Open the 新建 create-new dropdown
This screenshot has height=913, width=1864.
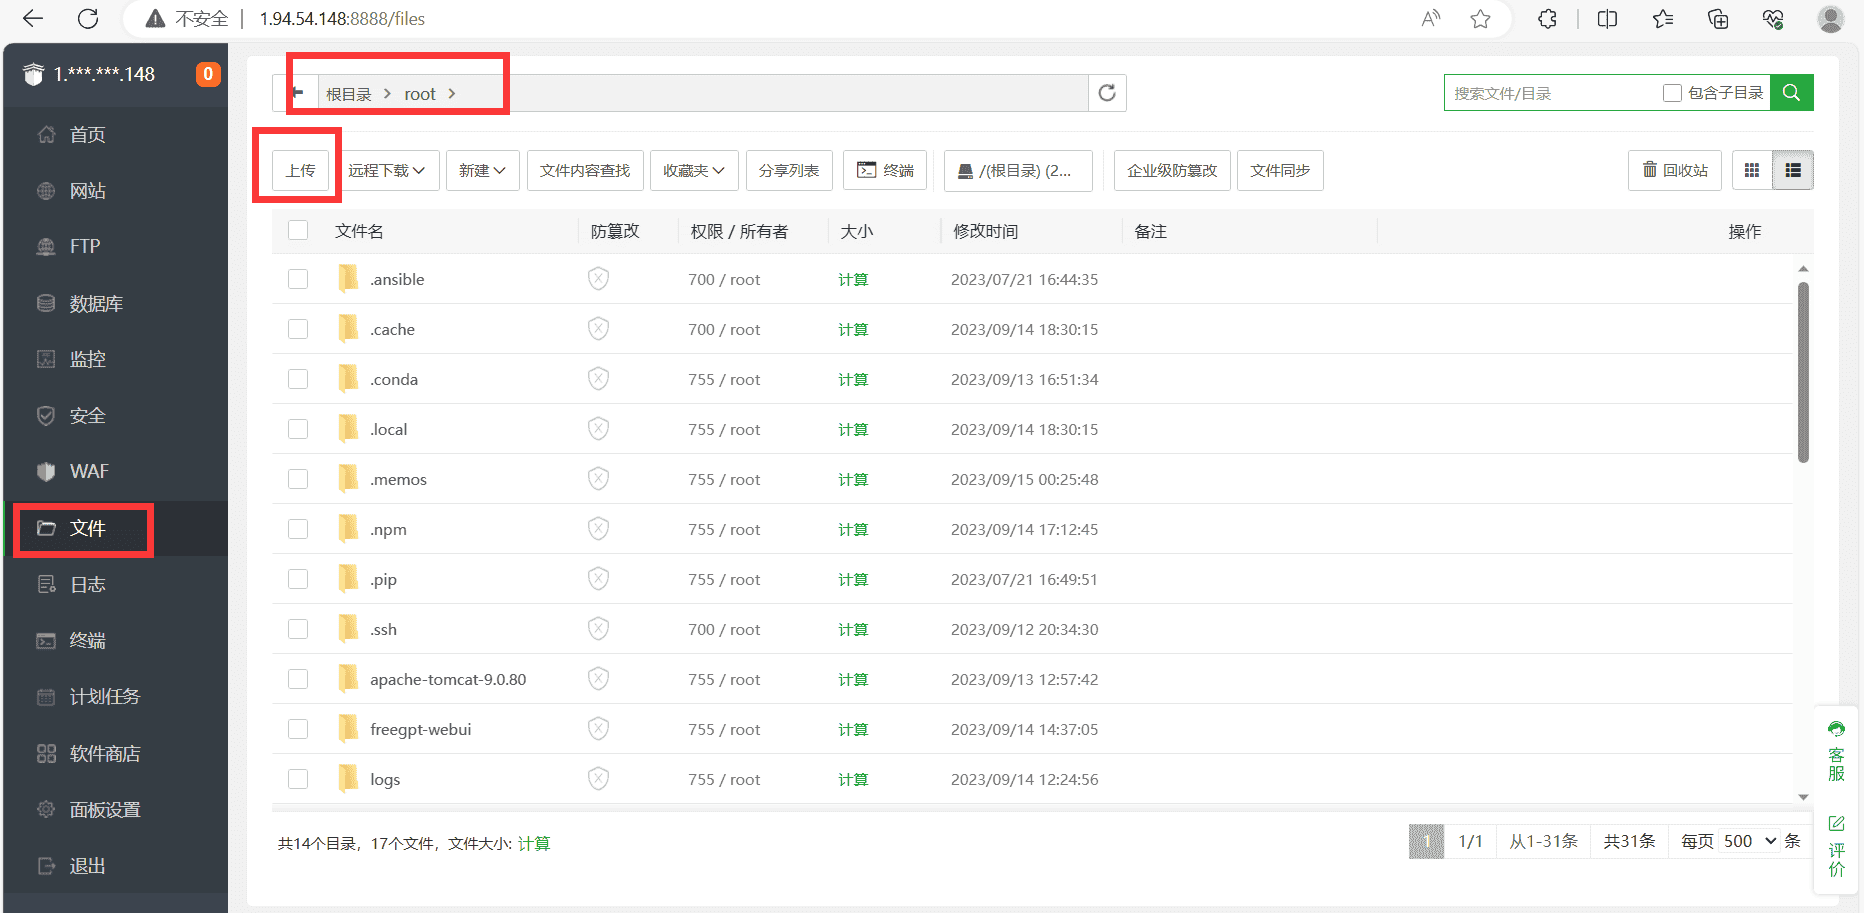click(x=482, y=170)
